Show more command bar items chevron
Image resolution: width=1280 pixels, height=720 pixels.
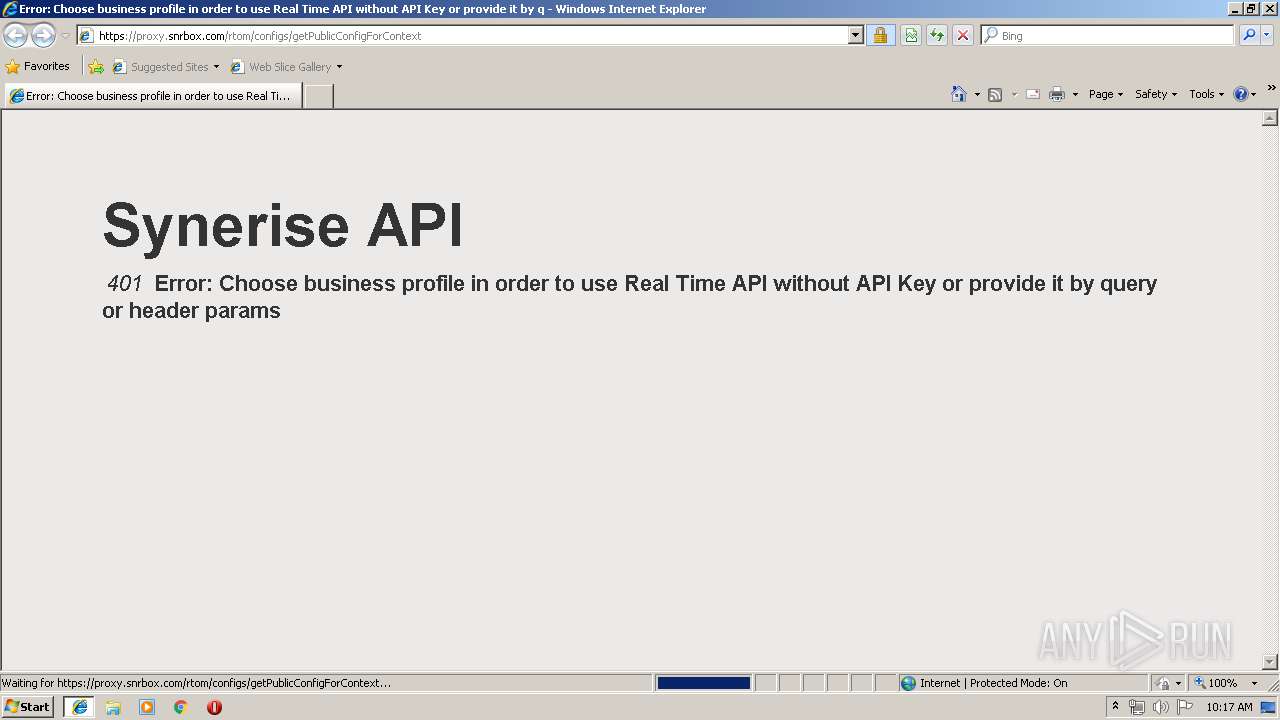coord(1271,88)
